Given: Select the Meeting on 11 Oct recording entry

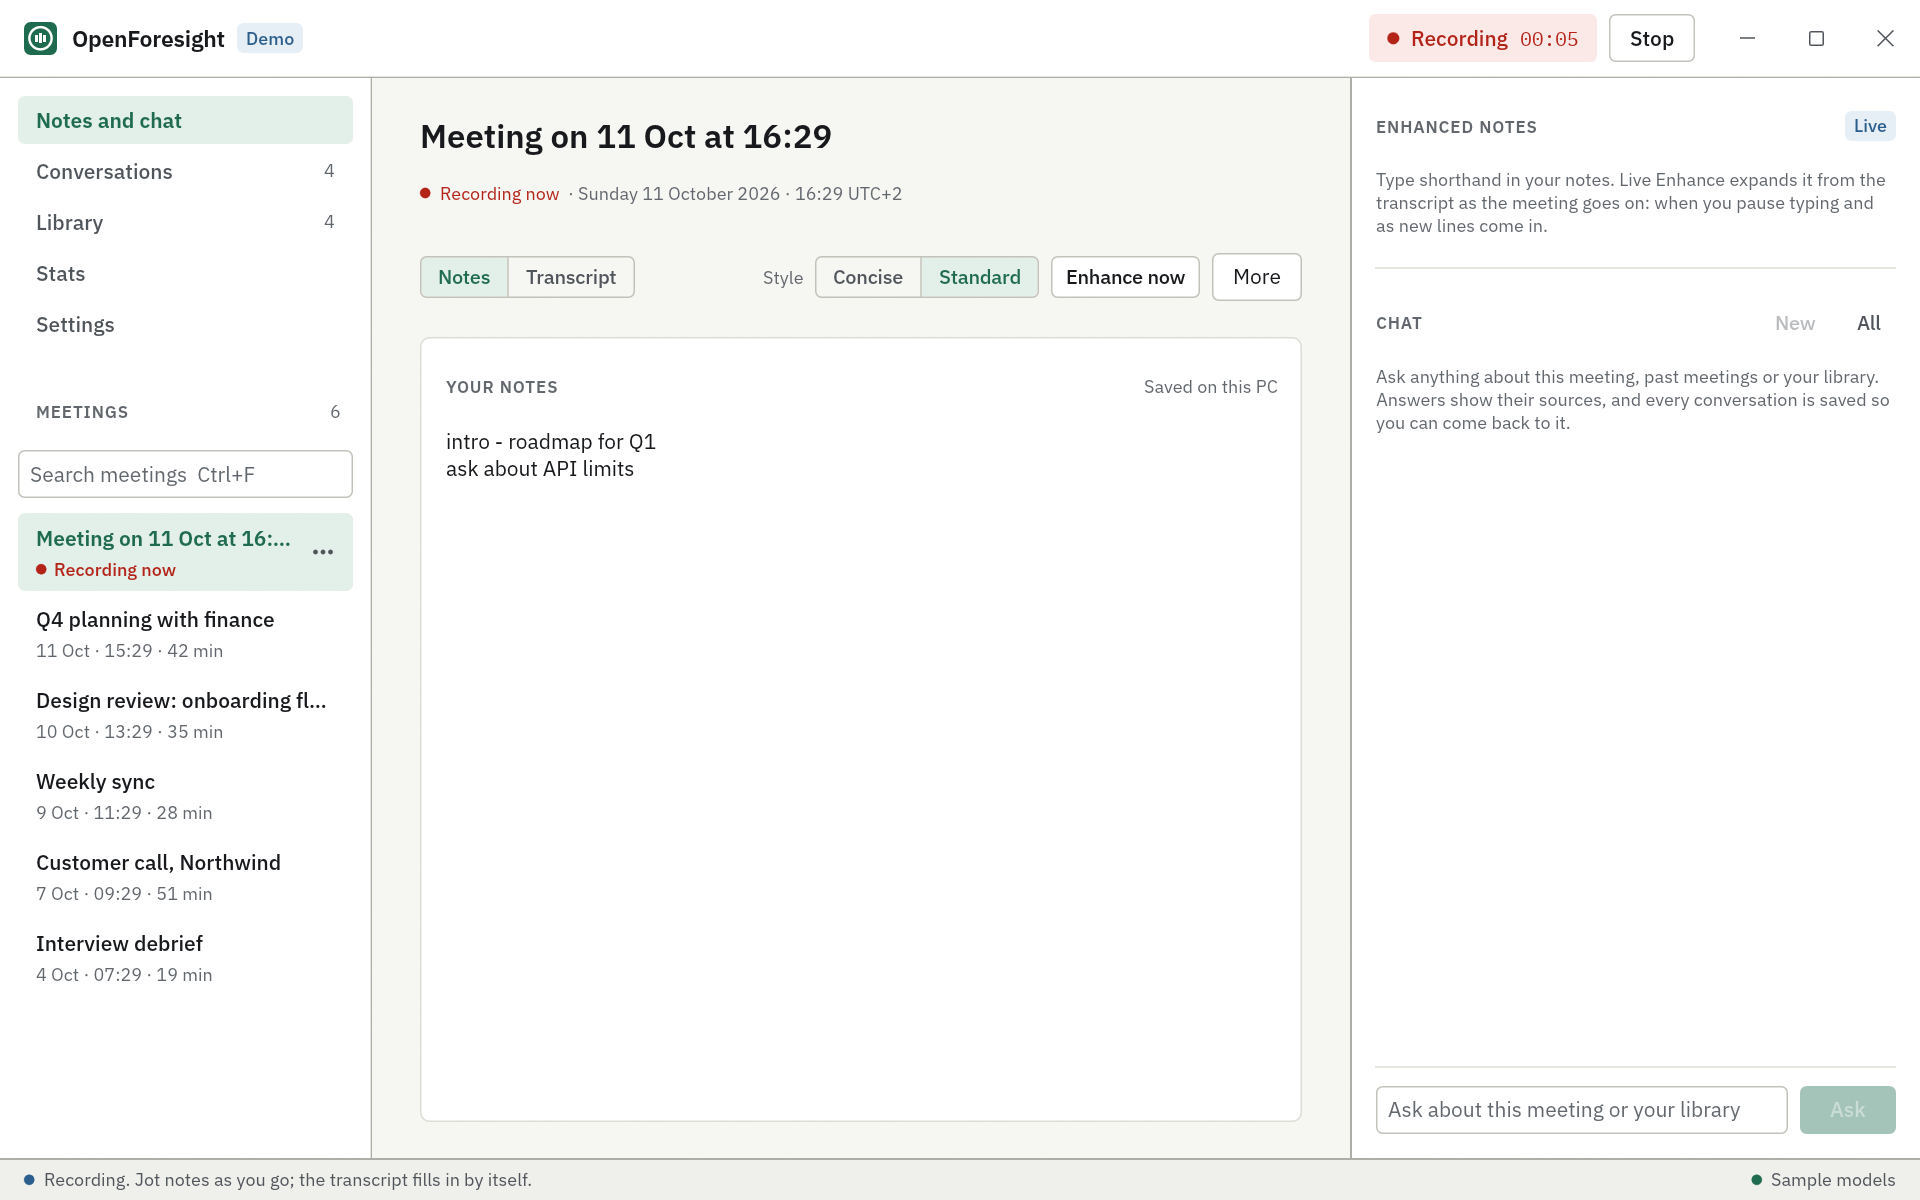Looking at the screenshot, I should [185, 552].
